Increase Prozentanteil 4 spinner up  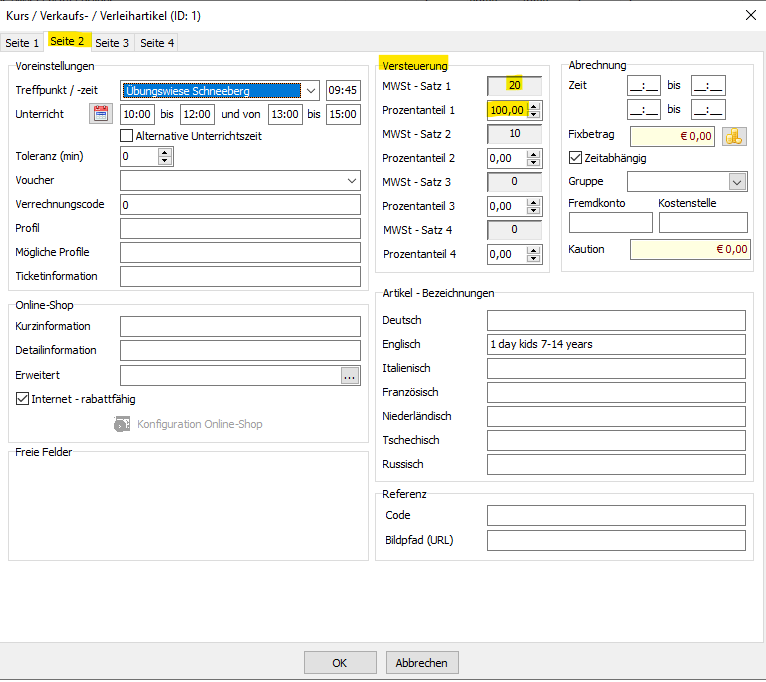point(534,250)
